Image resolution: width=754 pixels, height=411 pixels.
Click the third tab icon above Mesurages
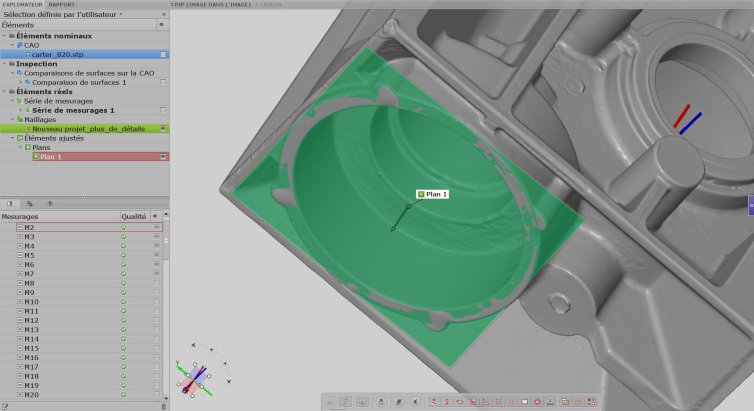[50, 204]
